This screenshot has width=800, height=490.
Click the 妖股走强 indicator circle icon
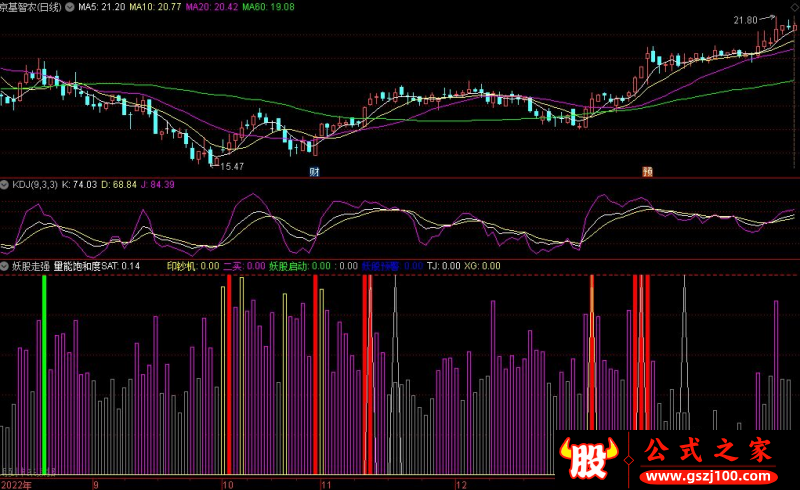tap(5, 267)
